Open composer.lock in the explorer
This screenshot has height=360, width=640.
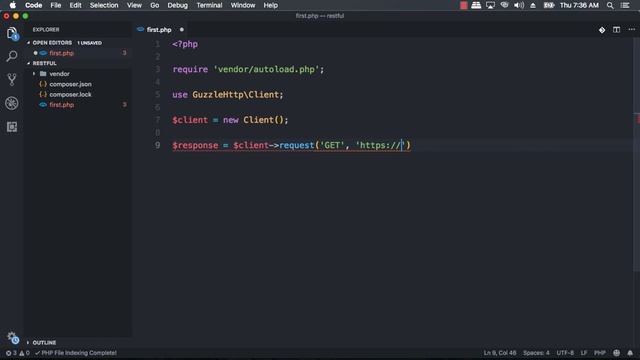point(70,94)
